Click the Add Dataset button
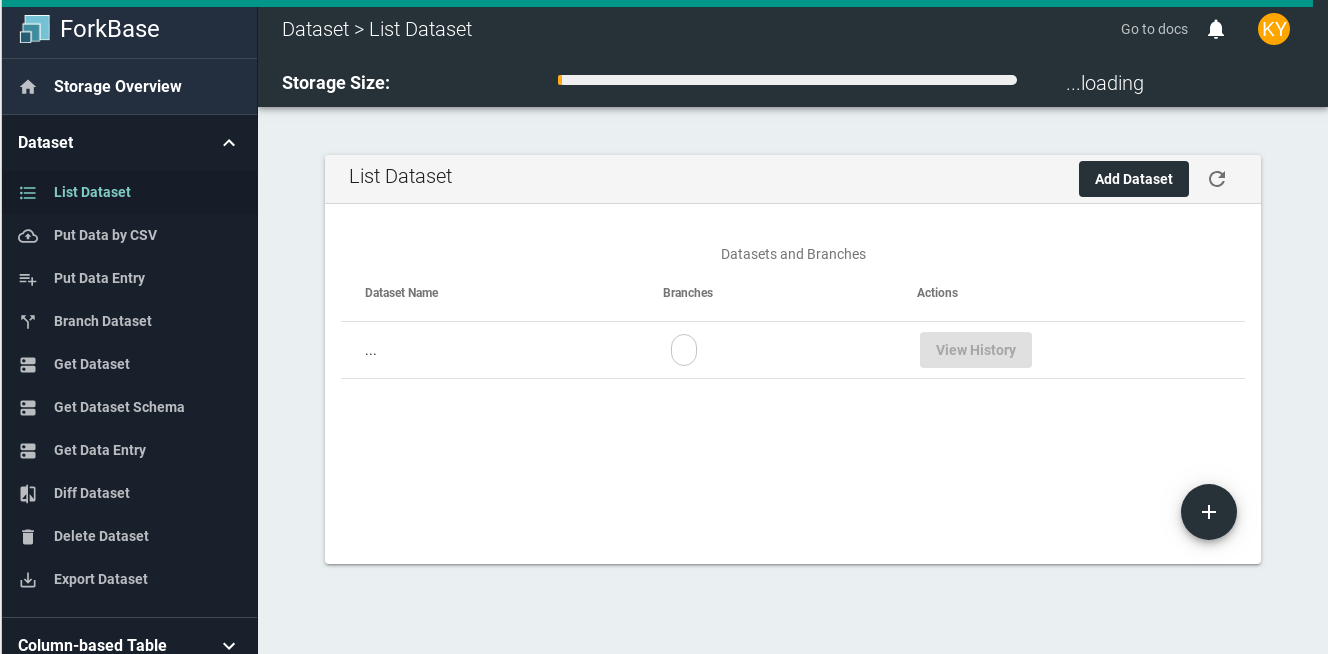 (1133, 179)
